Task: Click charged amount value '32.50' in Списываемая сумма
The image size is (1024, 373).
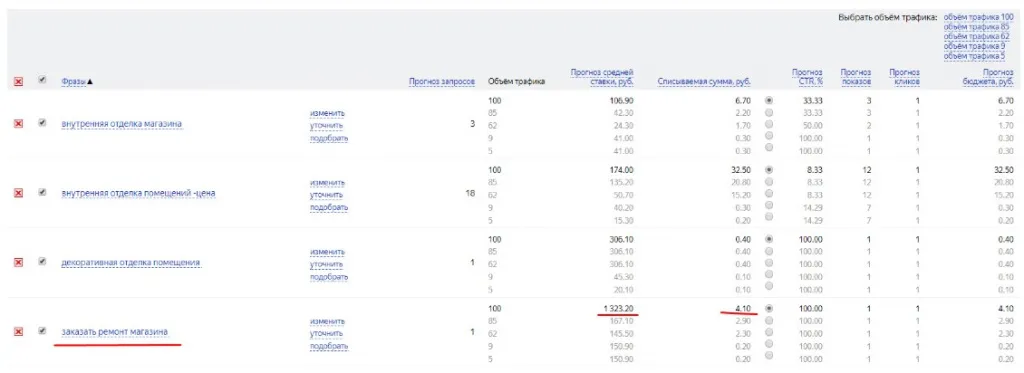Action: click(741, 170)
